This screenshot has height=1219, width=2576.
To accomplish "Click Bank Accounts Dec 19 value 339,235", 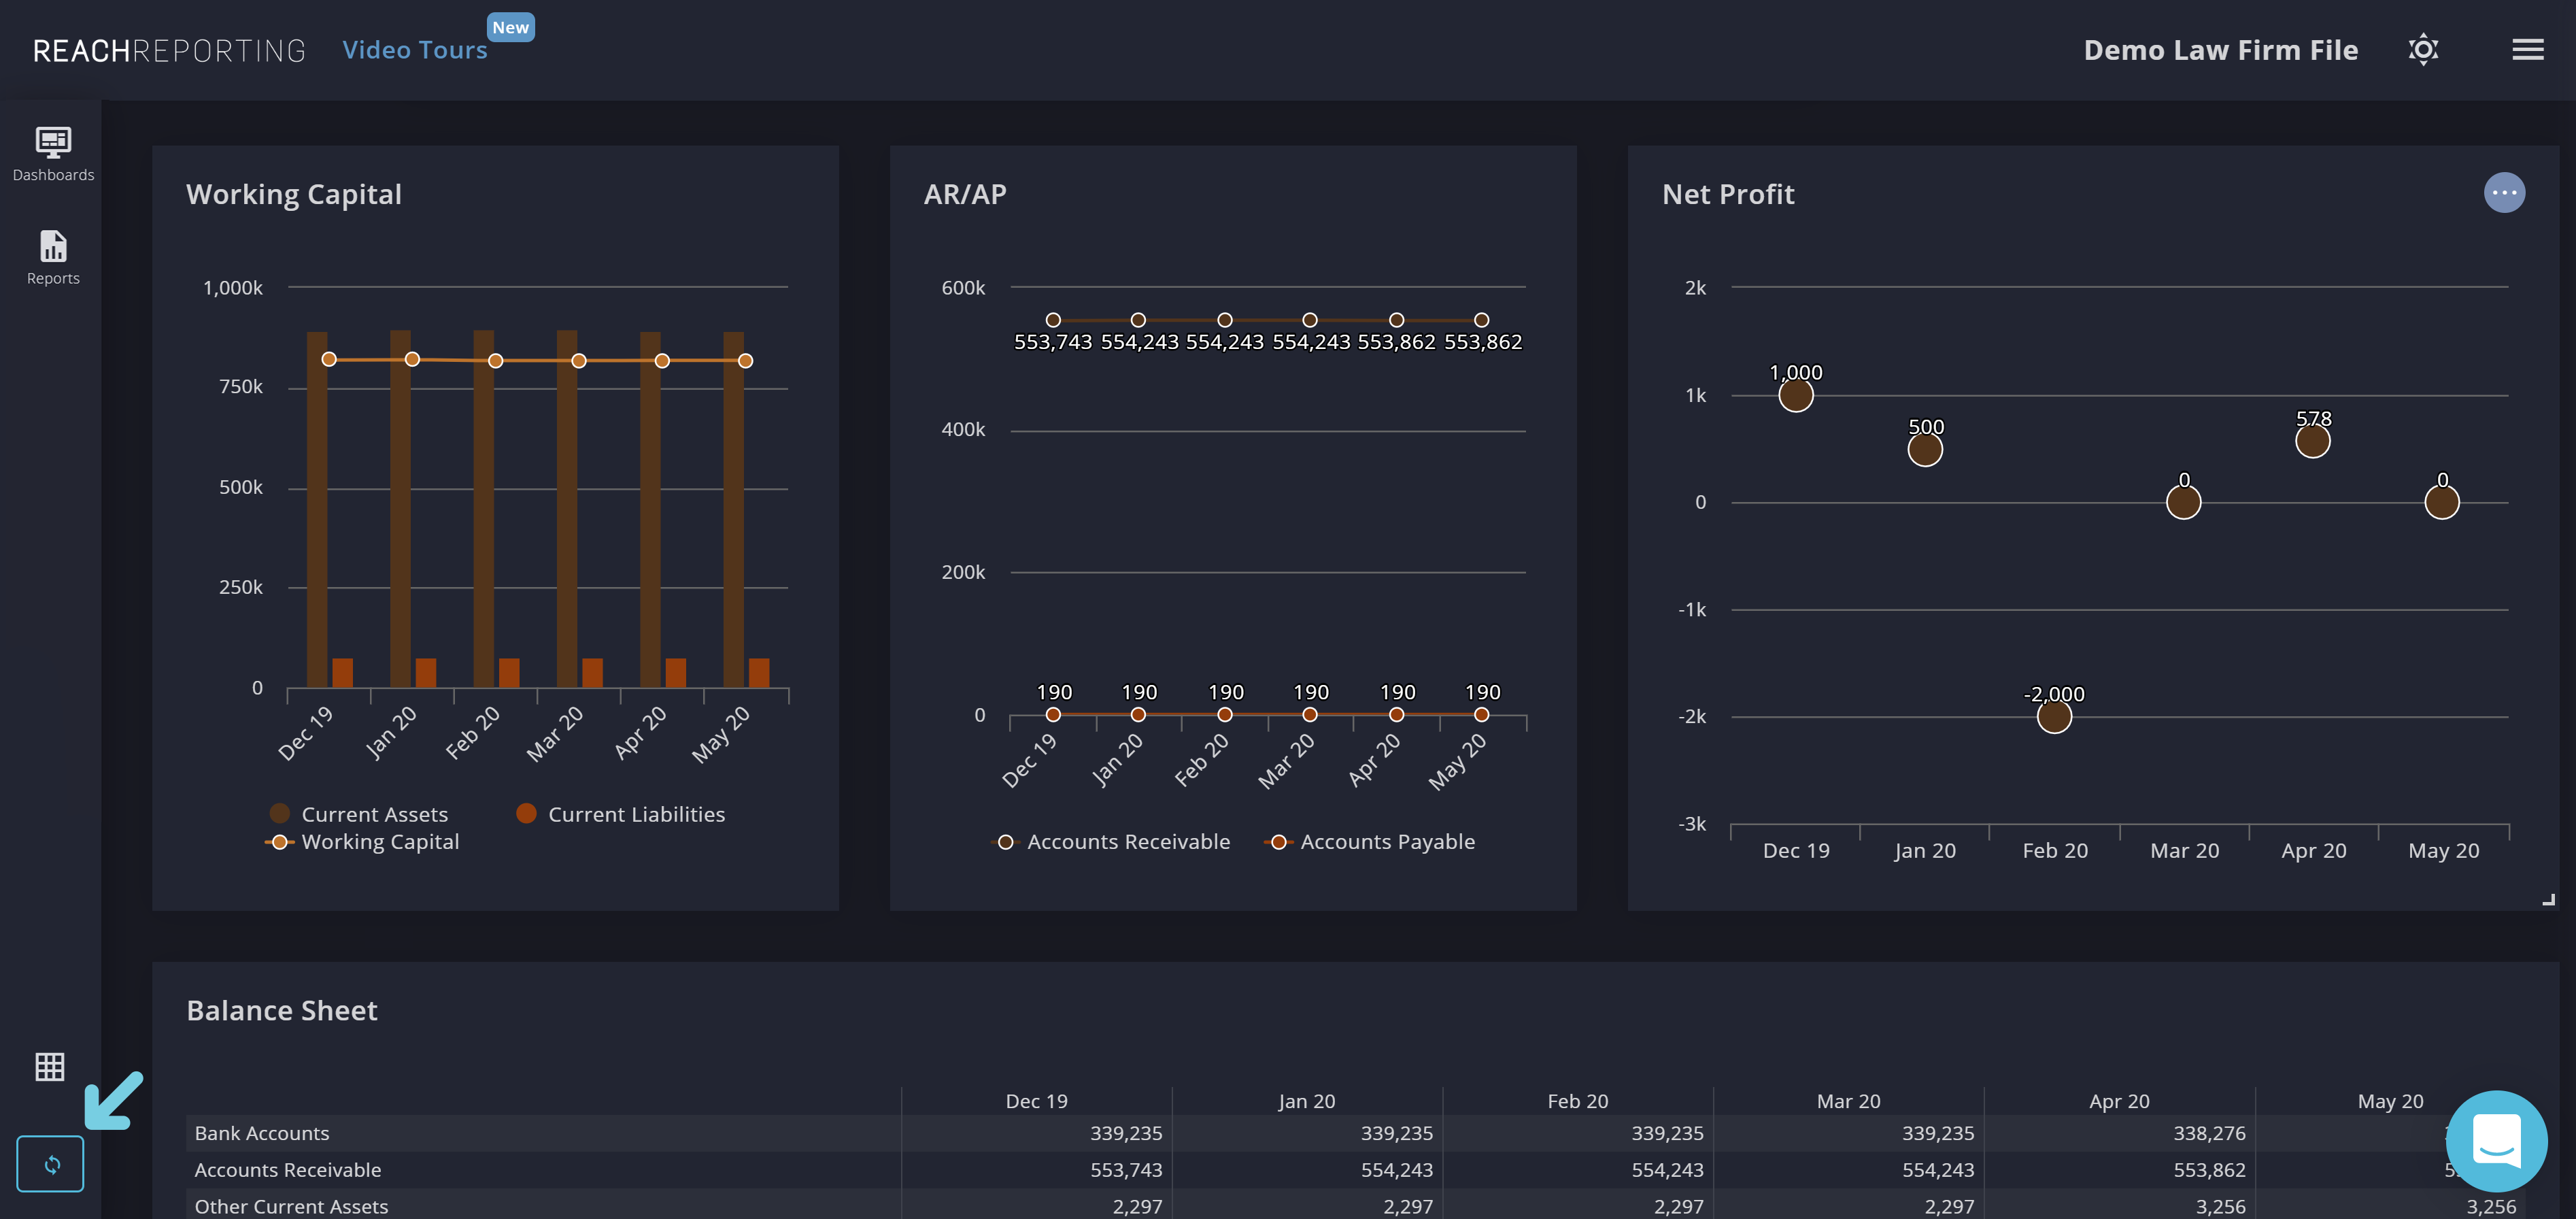I will (x=1126, y=1133).
